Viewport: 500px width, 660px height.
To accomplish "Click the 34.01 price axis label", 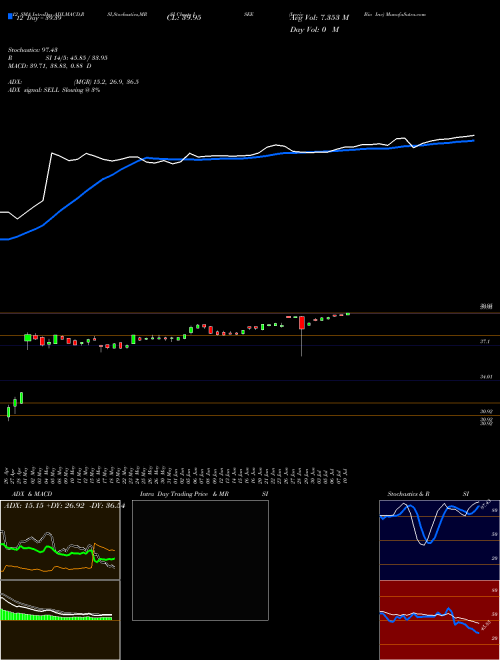I will 486,377.
